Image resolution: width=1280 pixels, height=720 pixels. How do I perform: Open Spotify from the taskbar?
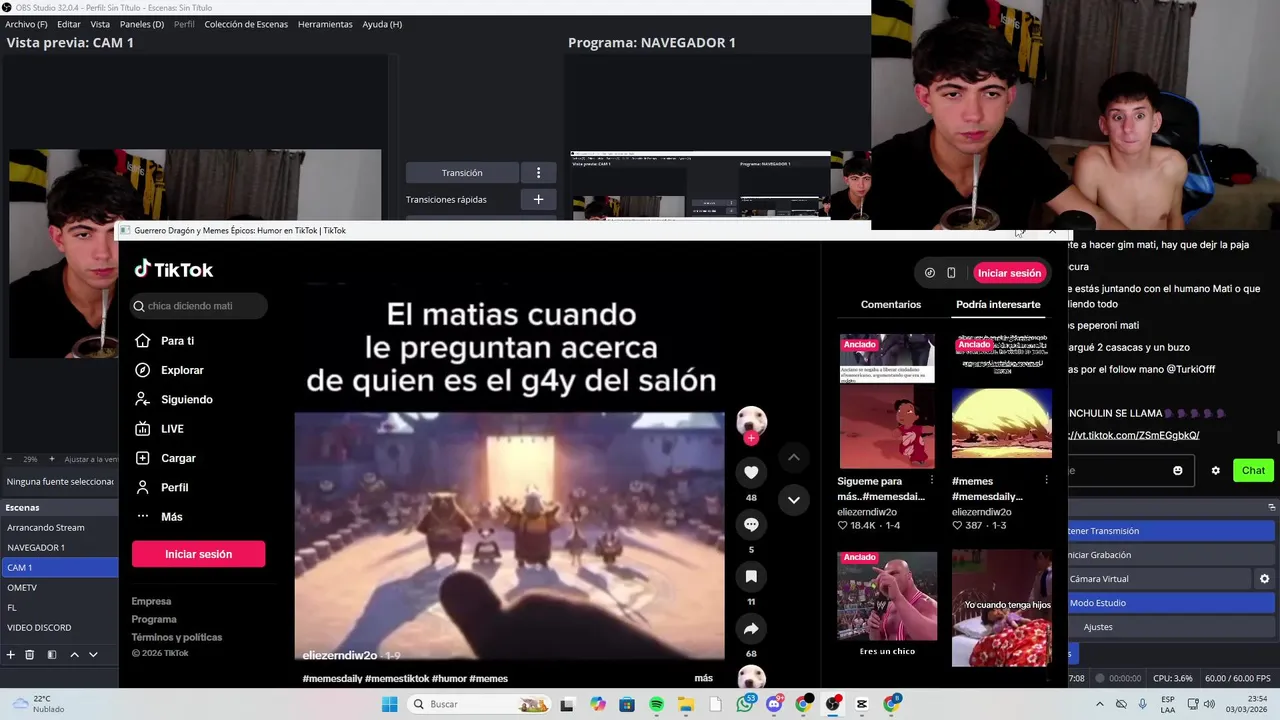click(656, 704)
